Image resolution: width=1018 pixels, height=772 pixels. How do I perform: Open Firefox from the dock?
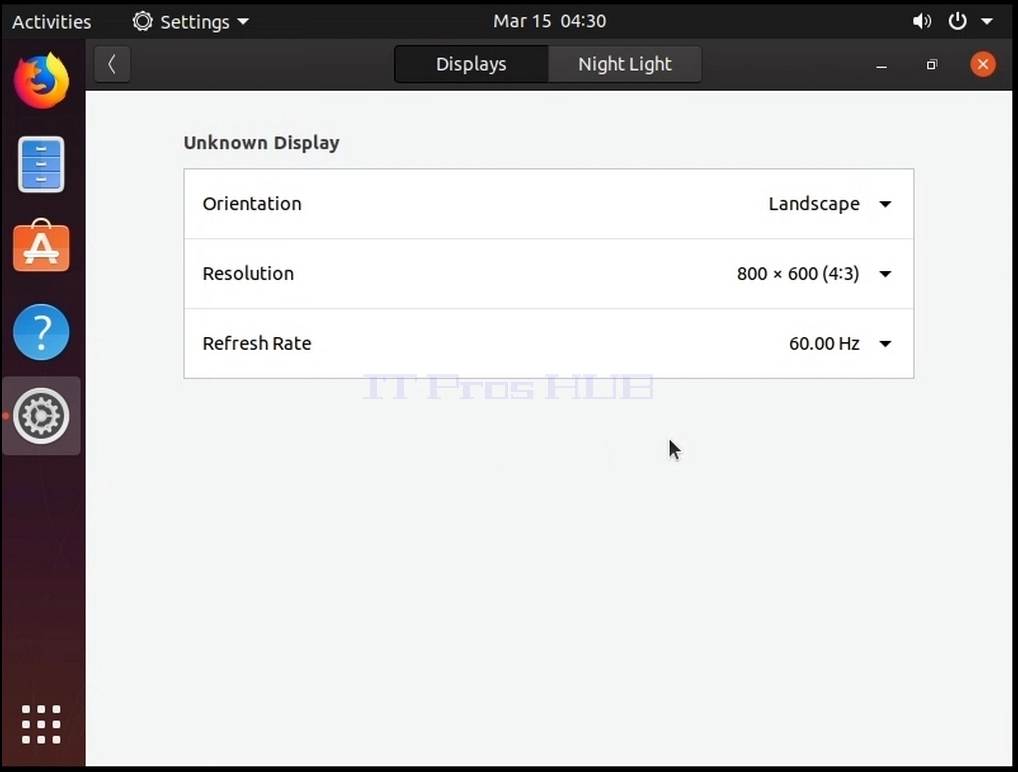coord(42,81)
